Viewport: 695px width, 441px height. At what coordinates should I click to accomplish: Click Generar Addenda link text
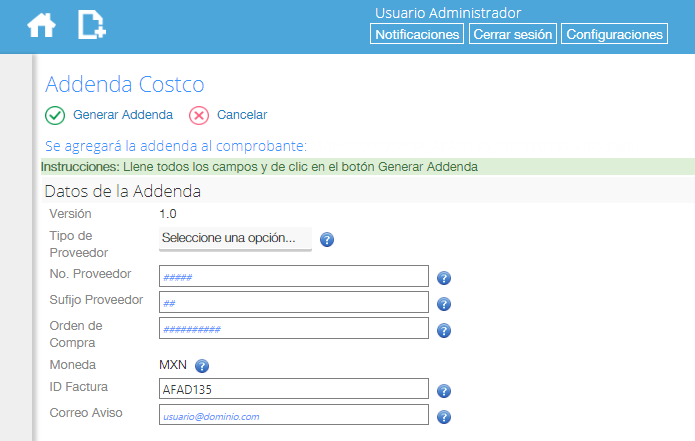pos(123,115)
